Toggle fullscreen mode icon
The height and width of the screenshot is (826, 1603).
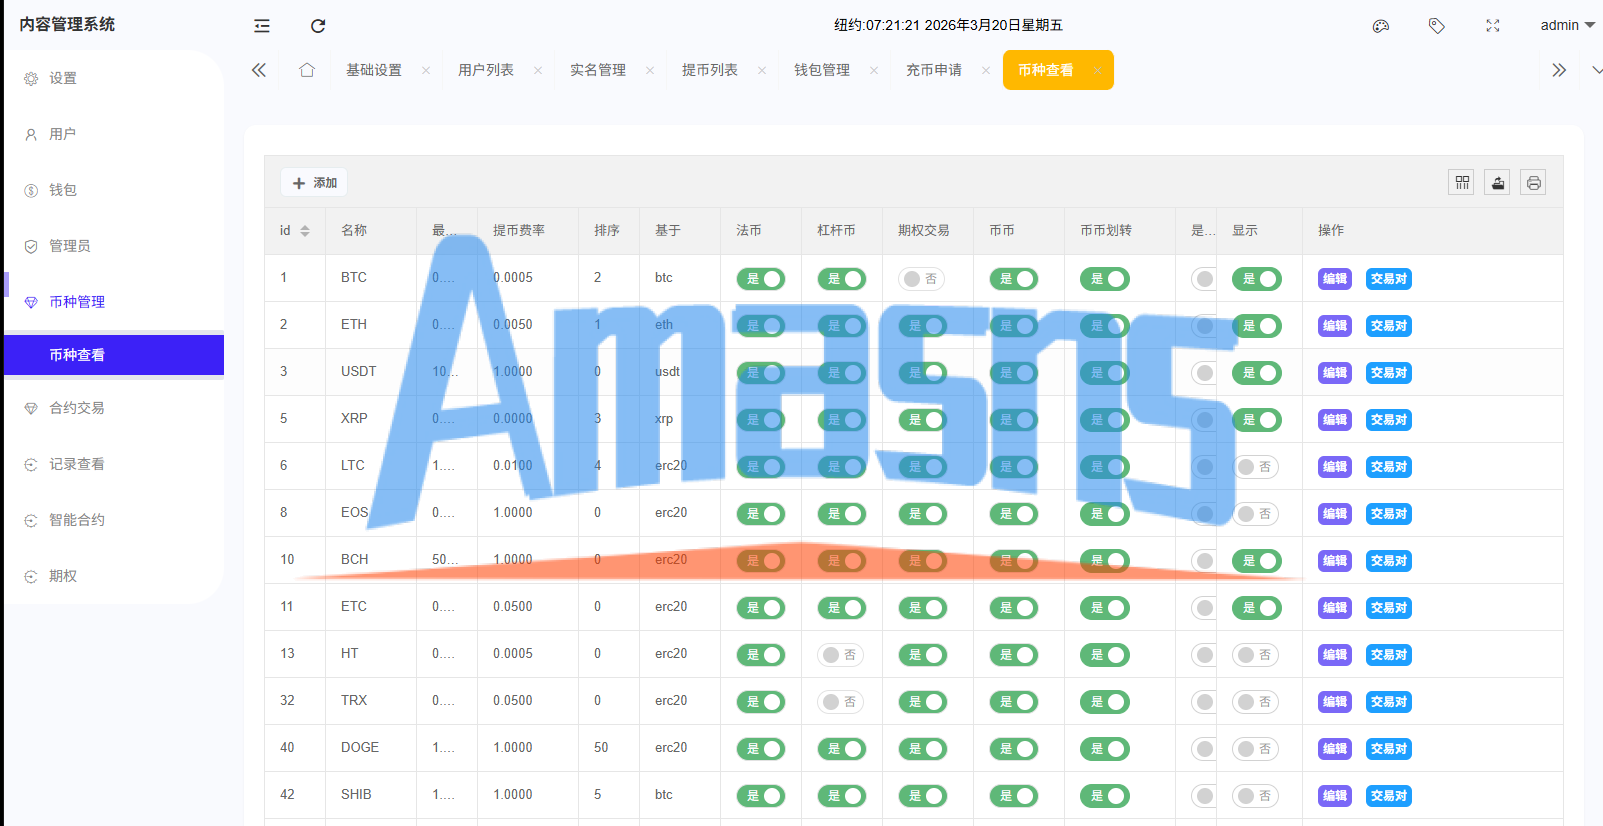point(1493,26)
